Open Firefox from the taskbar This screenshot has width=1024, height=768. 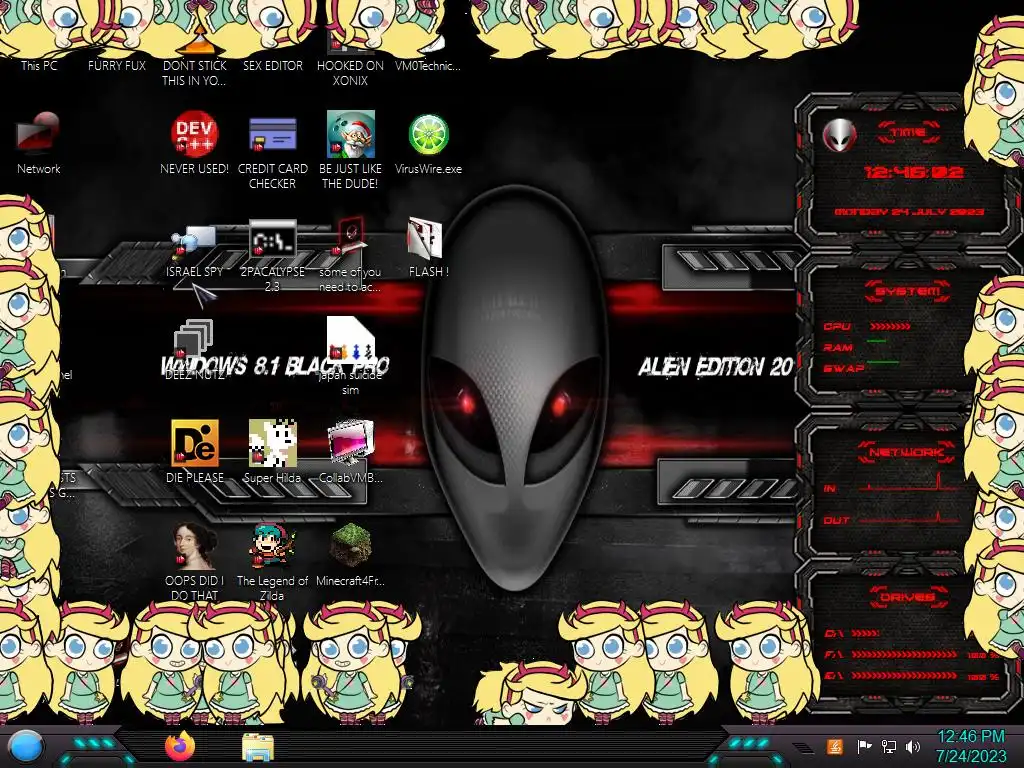tap(180, 746)
